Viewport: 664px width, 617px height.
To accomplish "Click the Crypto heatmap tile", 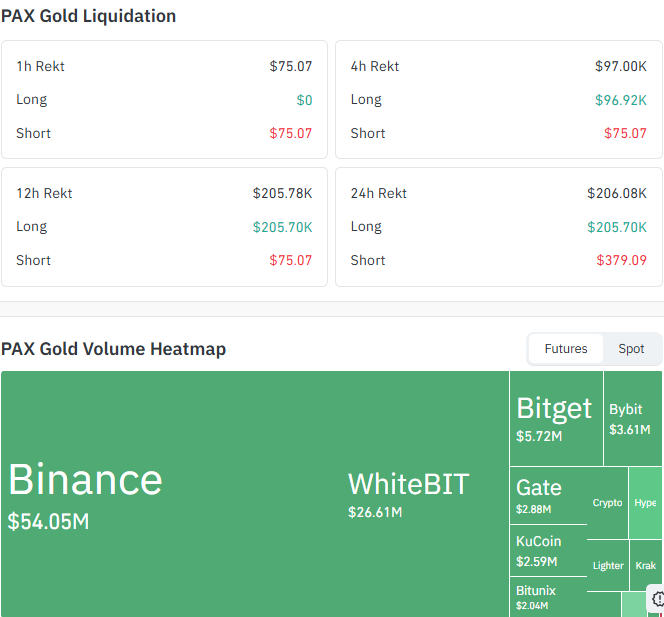I will pyautogui.click(x=607, y=503).
